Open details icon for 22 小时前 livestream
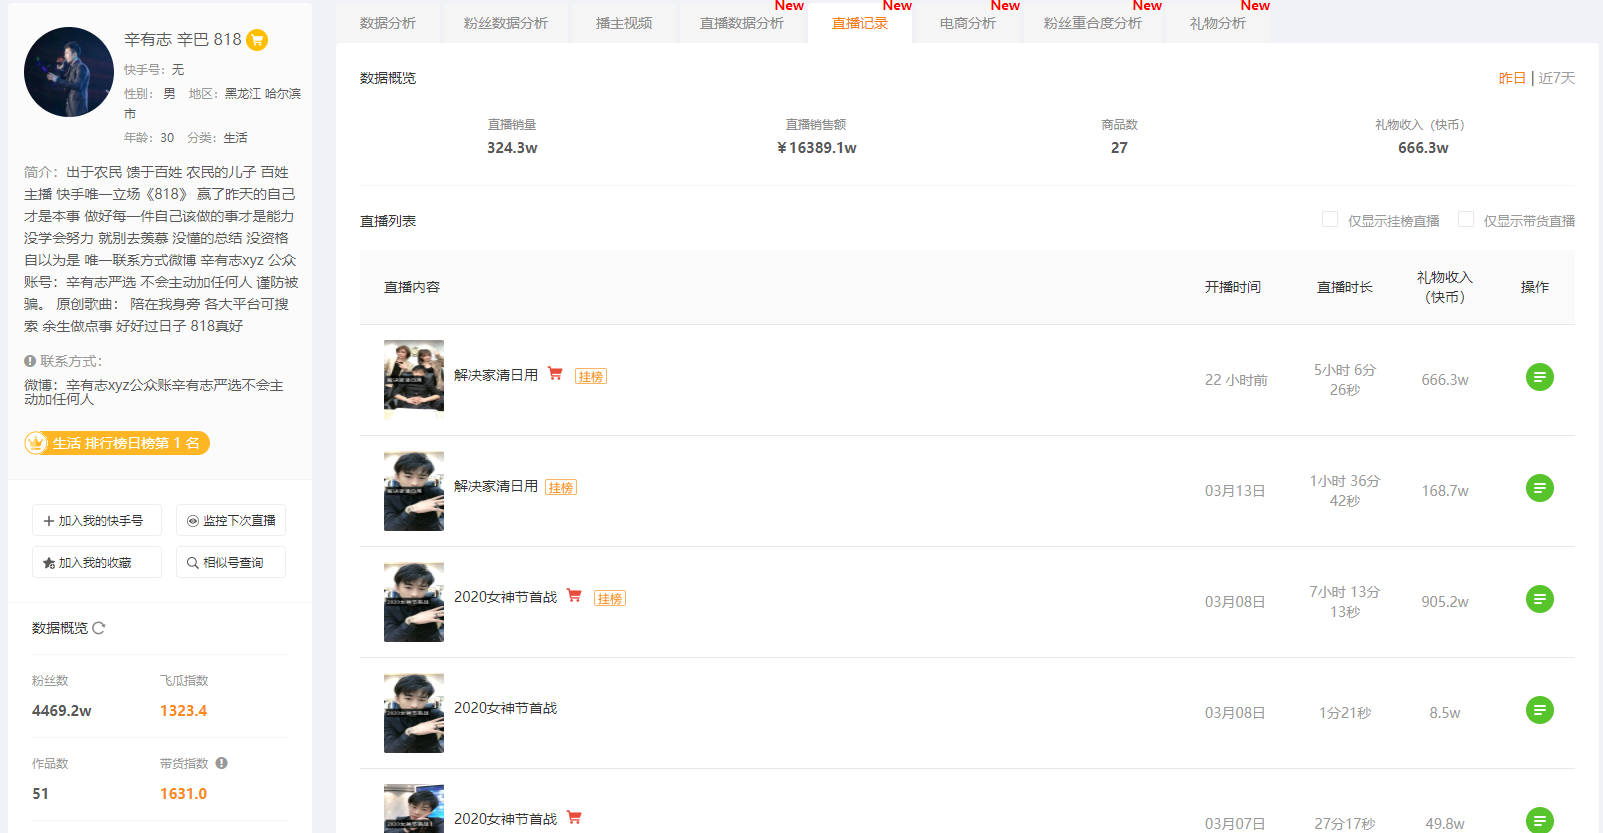This screenshot has height=833, width=1603. point(1540,377)
